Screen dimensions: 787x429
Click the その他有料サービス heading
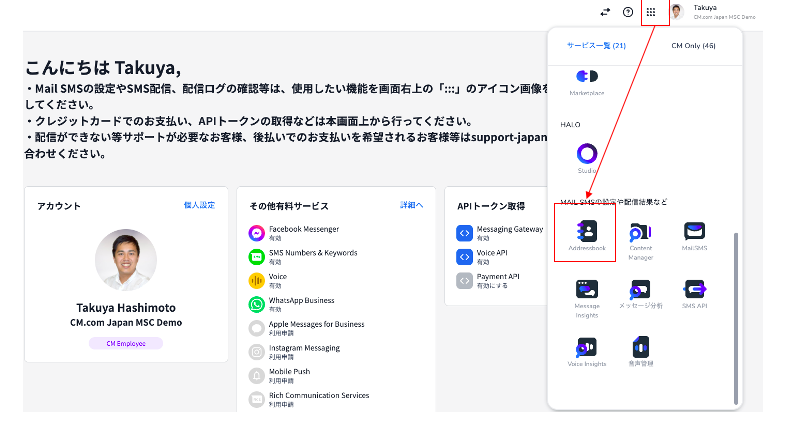(x=289, y=206)
